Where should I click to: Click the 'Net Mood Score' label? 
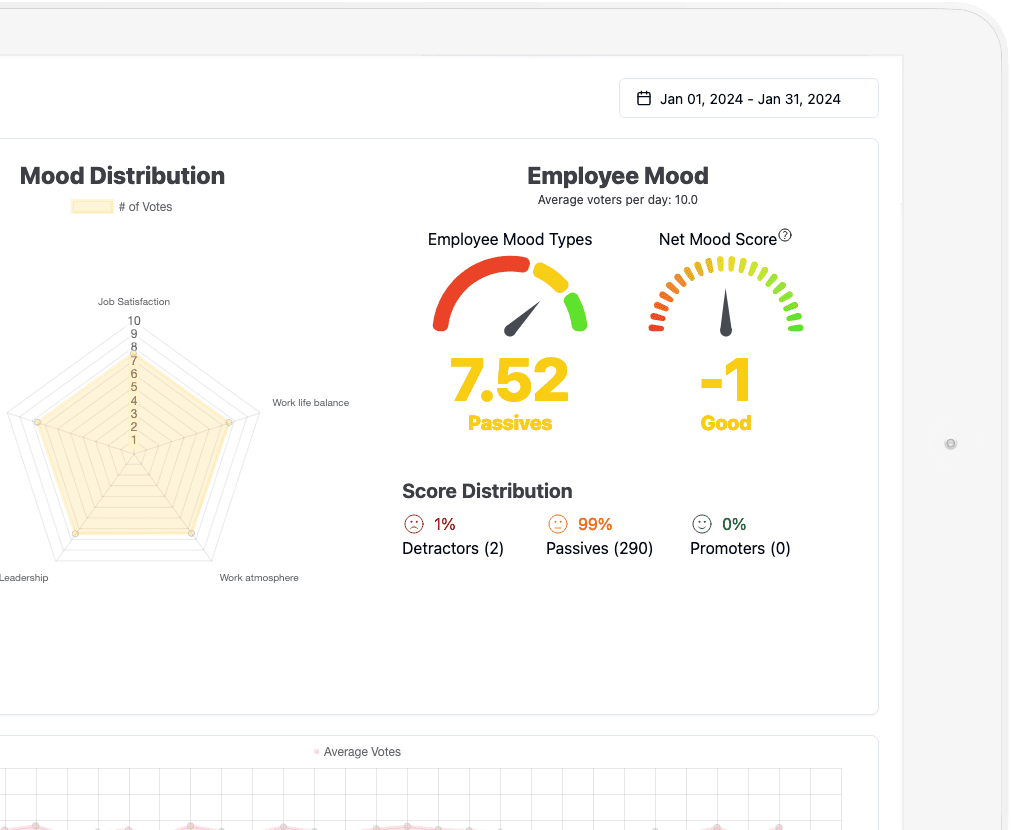718,239
